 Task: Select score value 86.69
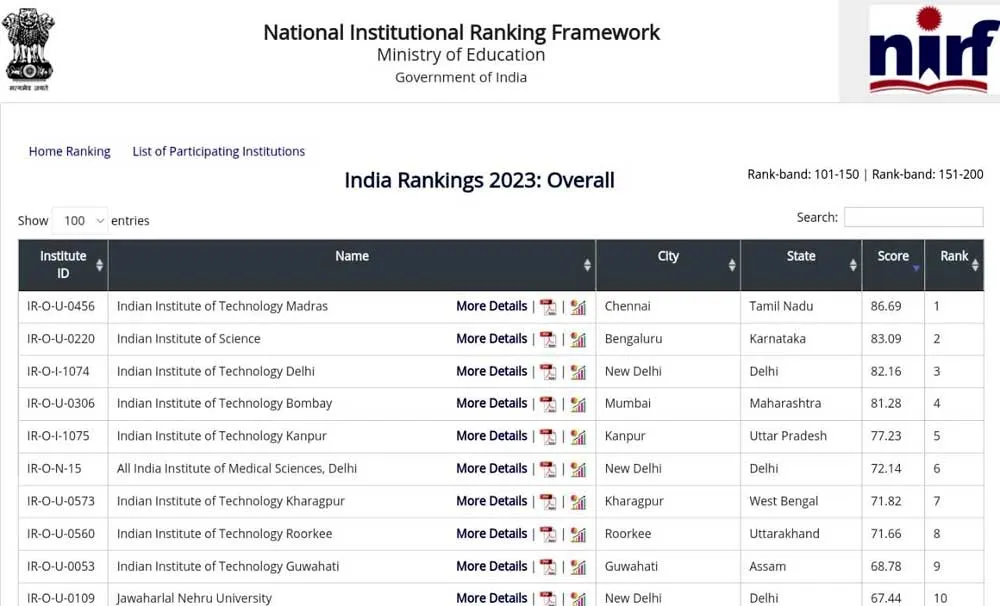886,306
